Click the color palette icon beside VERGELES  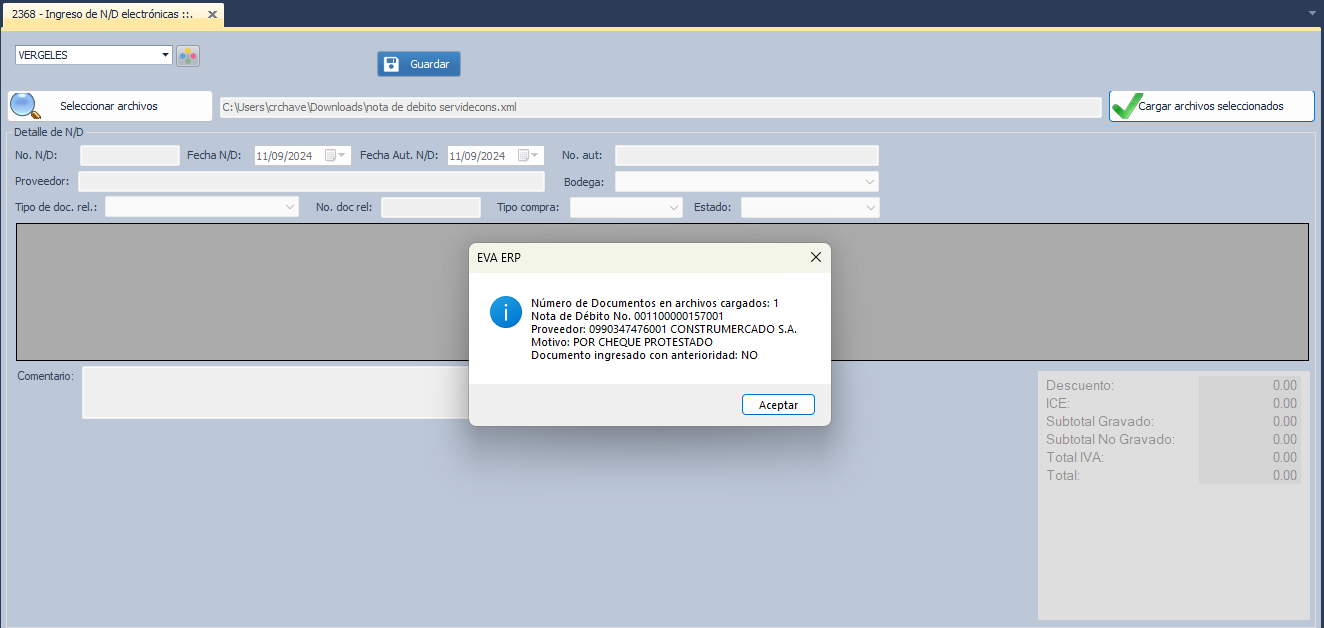(x=188, y=56)
